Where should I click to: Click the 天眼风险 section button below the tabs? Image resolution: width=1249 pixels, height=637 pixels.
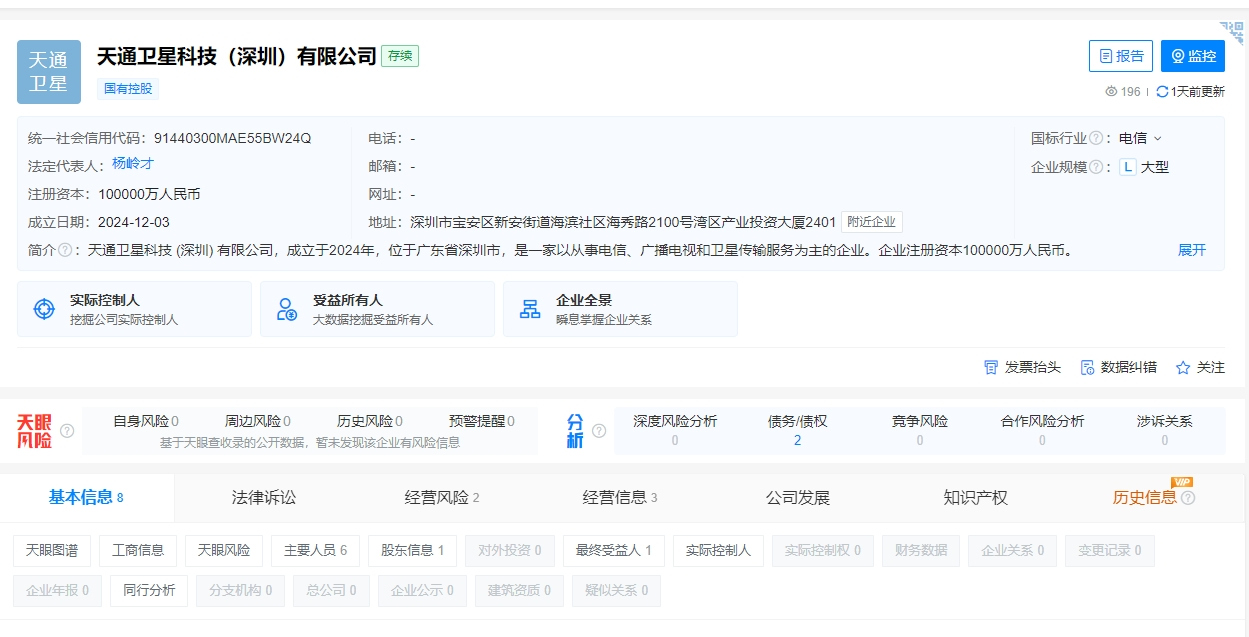click(x=224, y=551)
